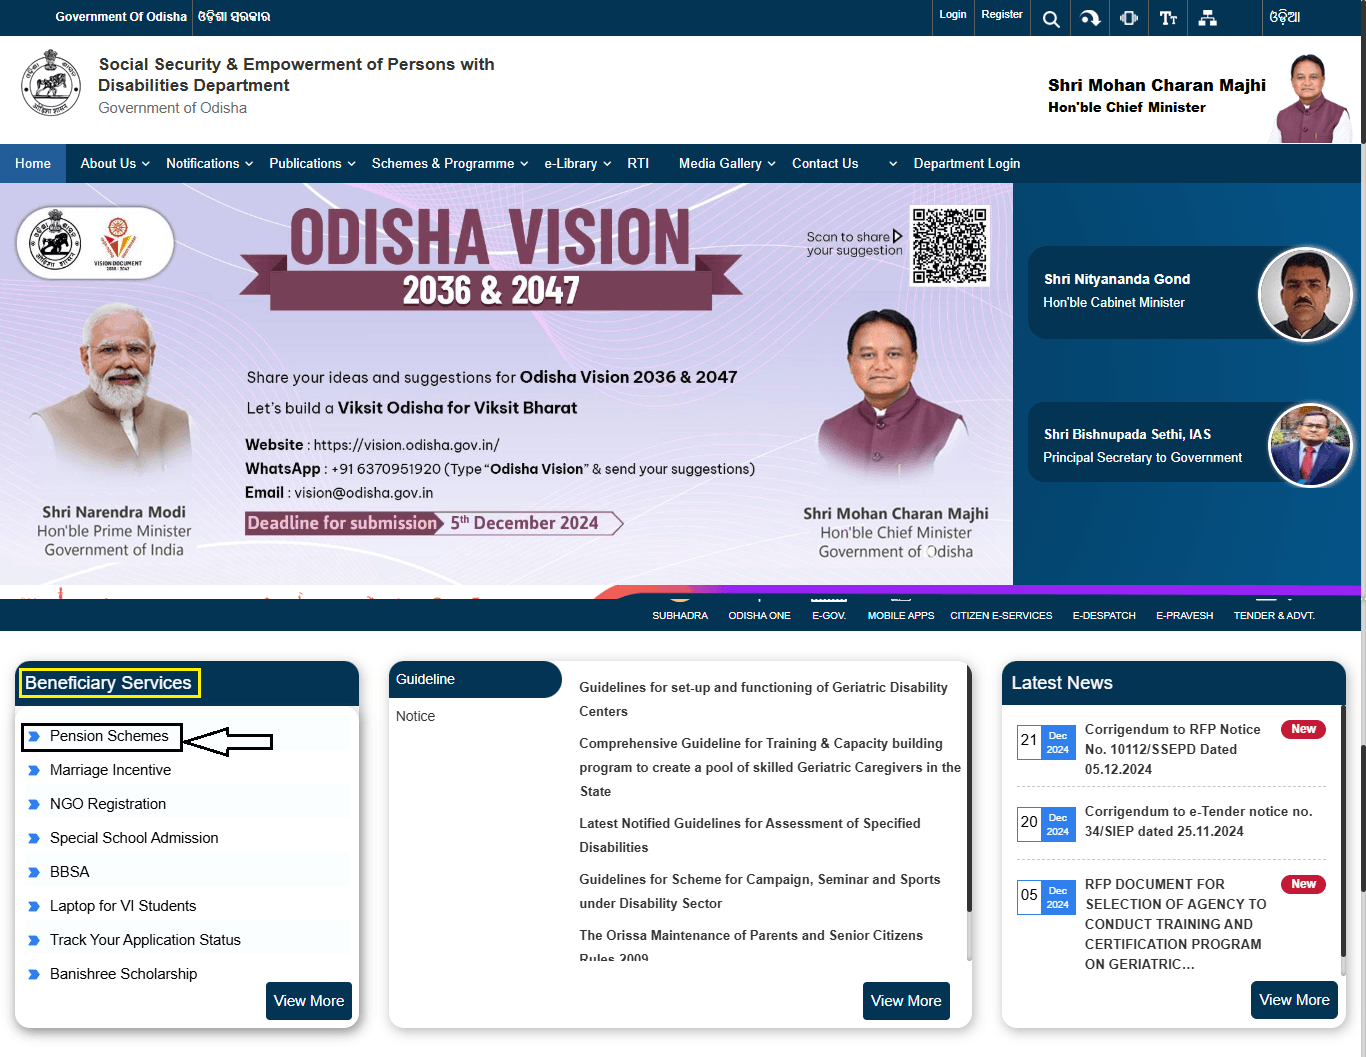Click the Chief Minister photo in header
Viewport: 1366px width, 1057px height.
coord(1311,98)
